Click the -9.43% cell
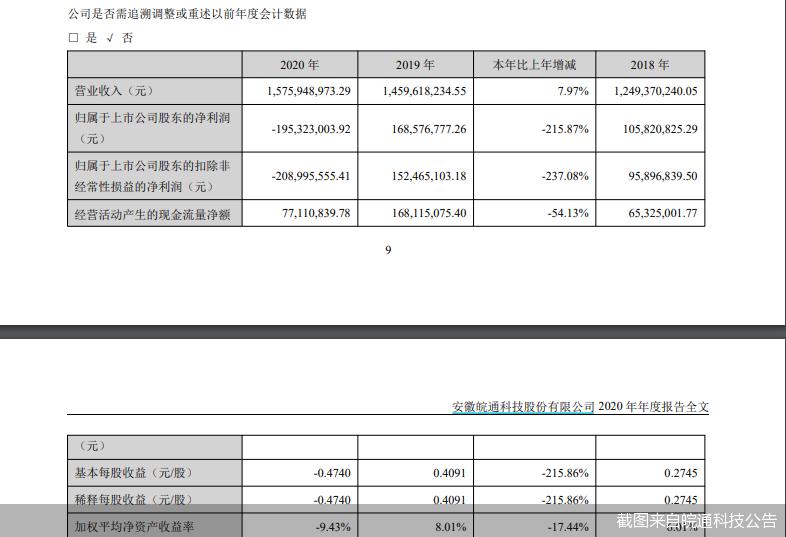The width and height of the screenshot is (786, 537). pos(333,527)
